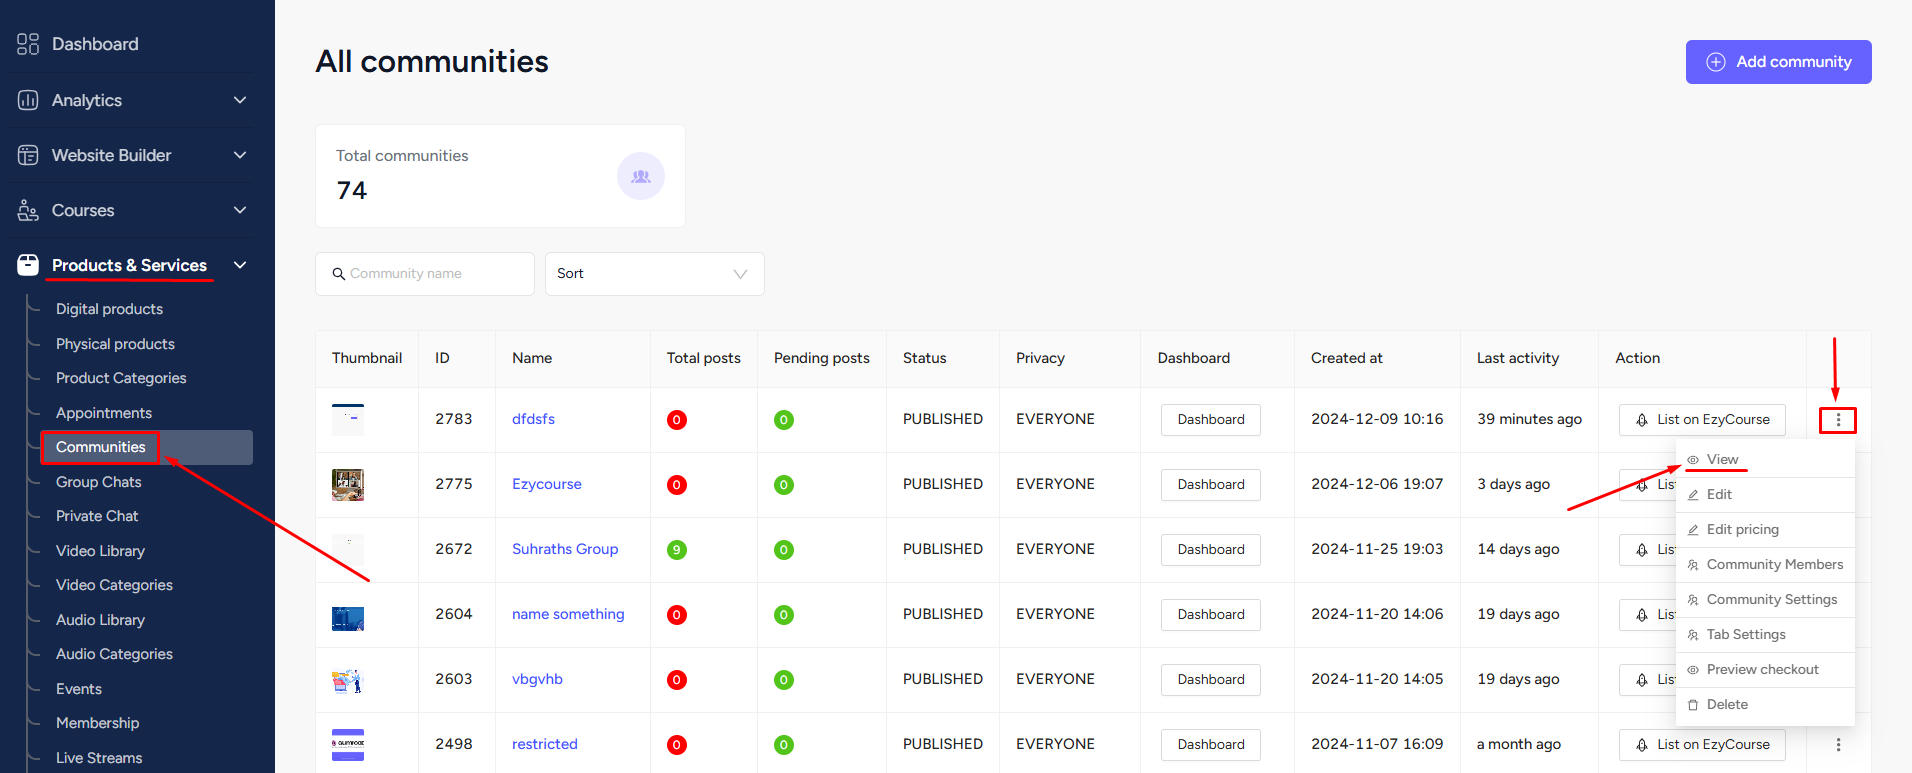Click green pending posts badge for Ezycourse

coord(784,485)
